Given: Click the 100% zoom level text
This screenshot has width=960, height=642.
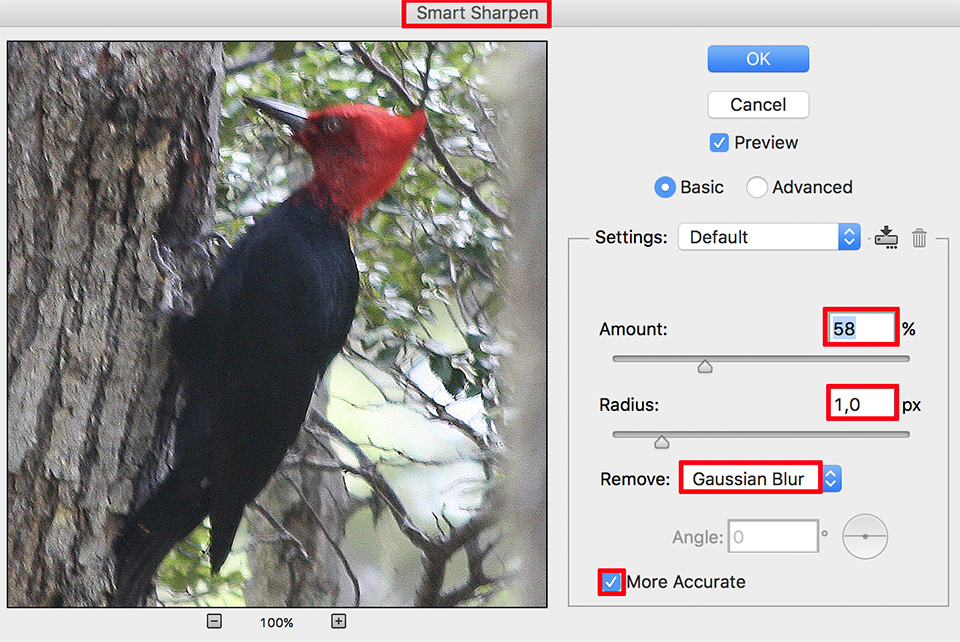Looking at the screenshot, I should [276, 622].
